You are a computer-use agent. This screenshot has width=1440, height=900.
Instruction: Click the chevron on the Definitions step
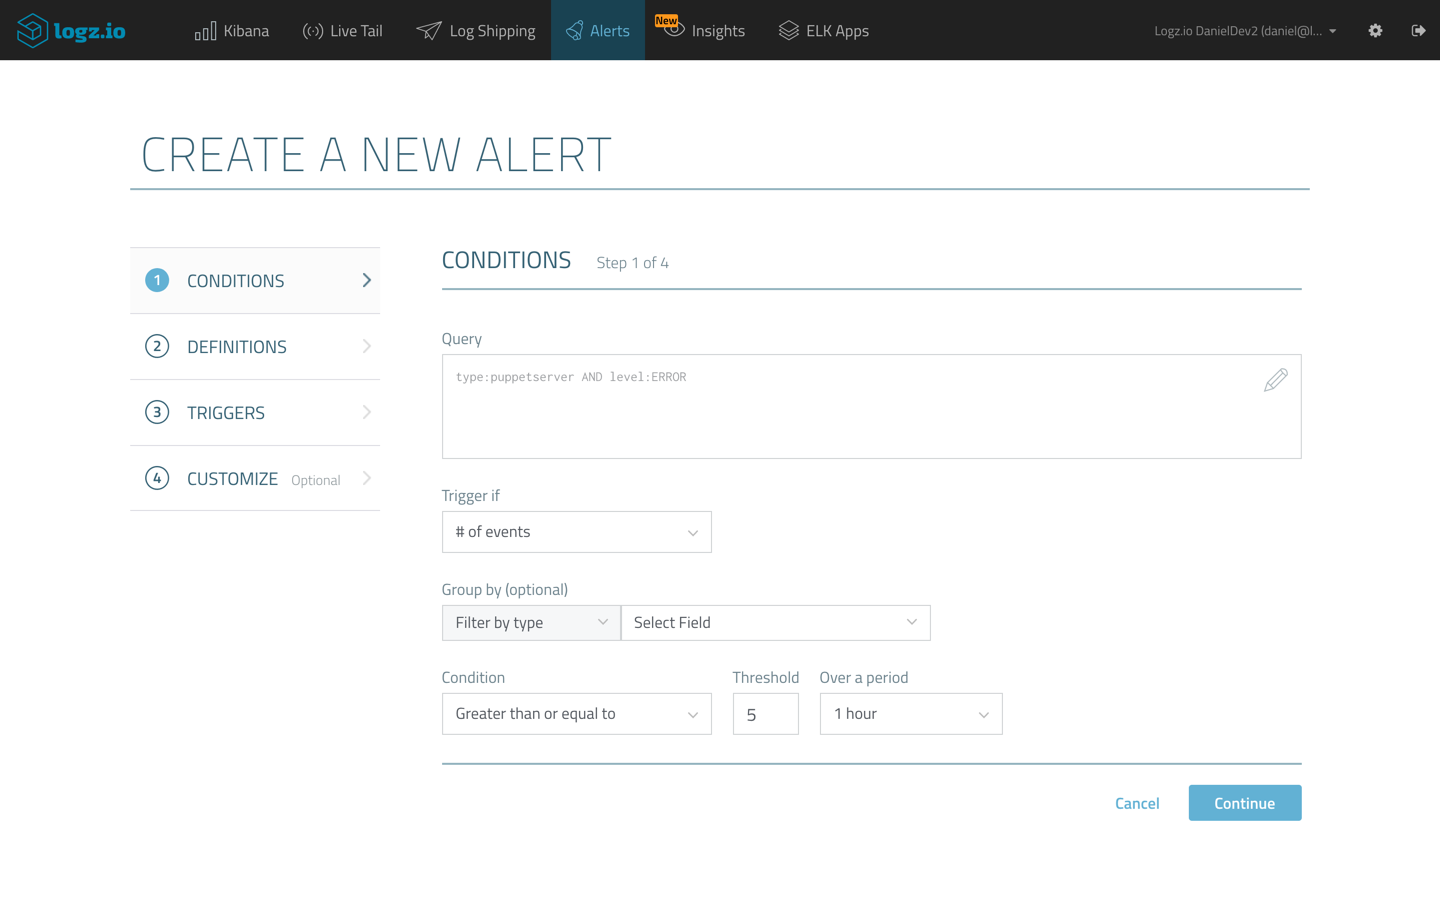point(367,346)
